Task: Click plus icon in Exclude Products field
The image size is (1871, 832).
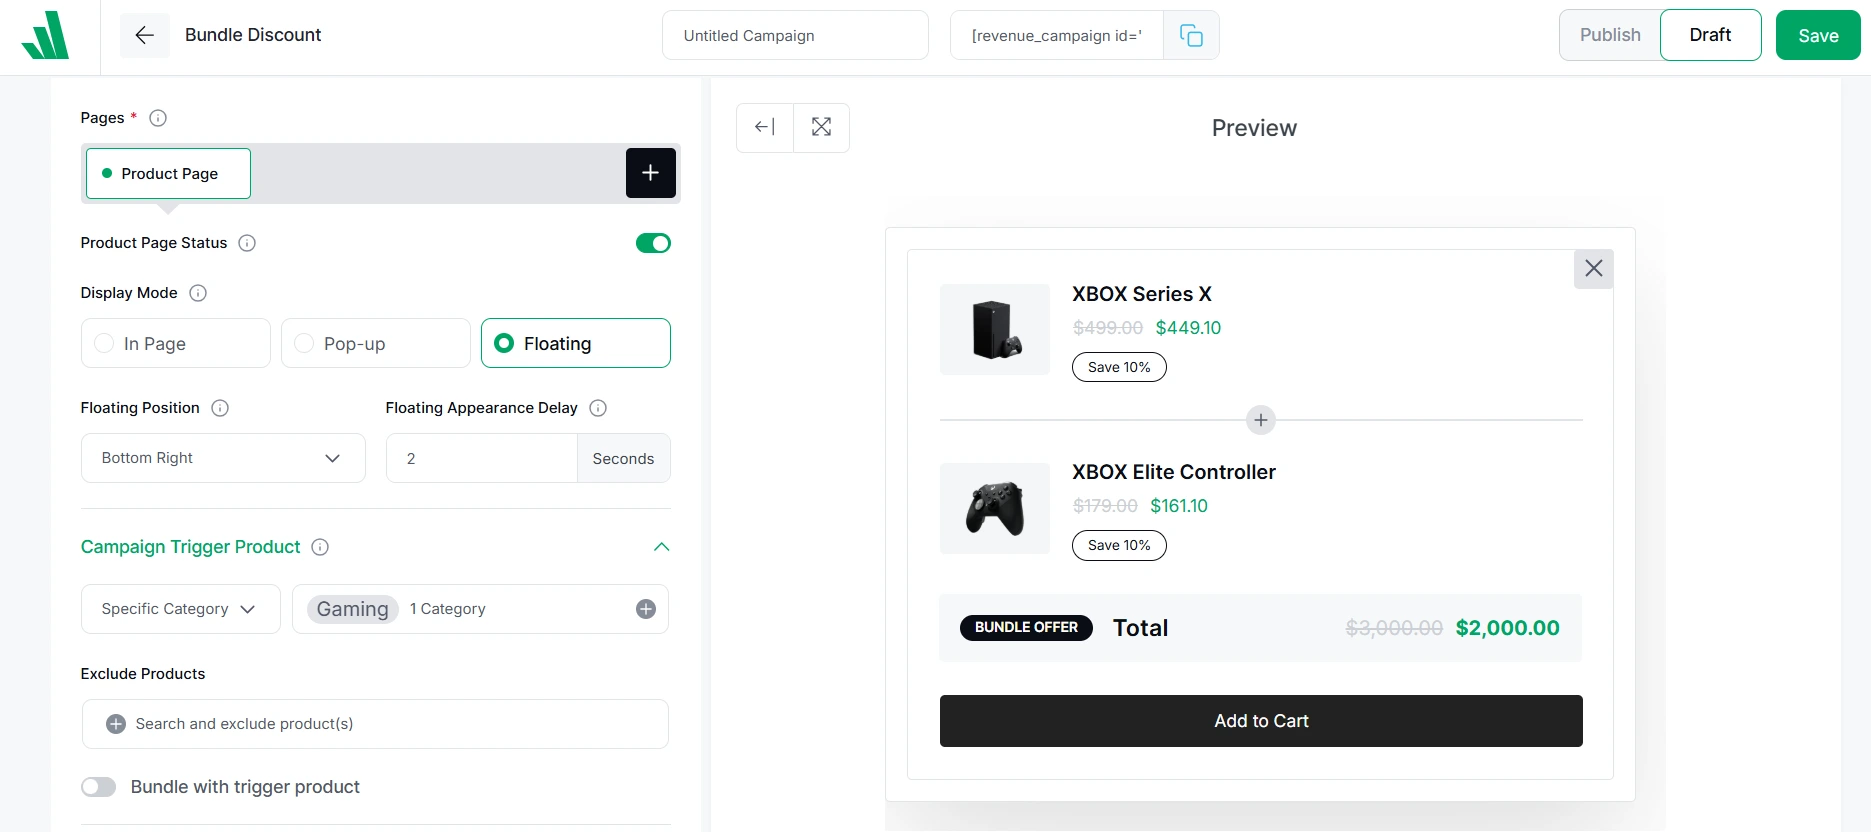Action: click(116, 724)
